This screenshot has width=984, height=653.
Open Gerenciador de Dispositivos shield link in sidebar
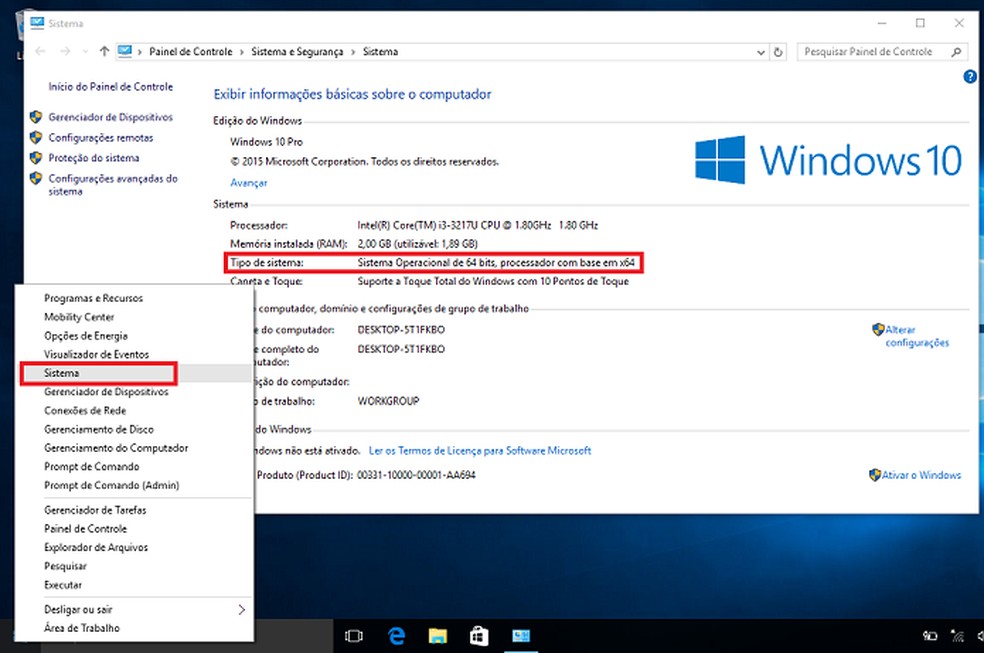(x=110, y=117)
